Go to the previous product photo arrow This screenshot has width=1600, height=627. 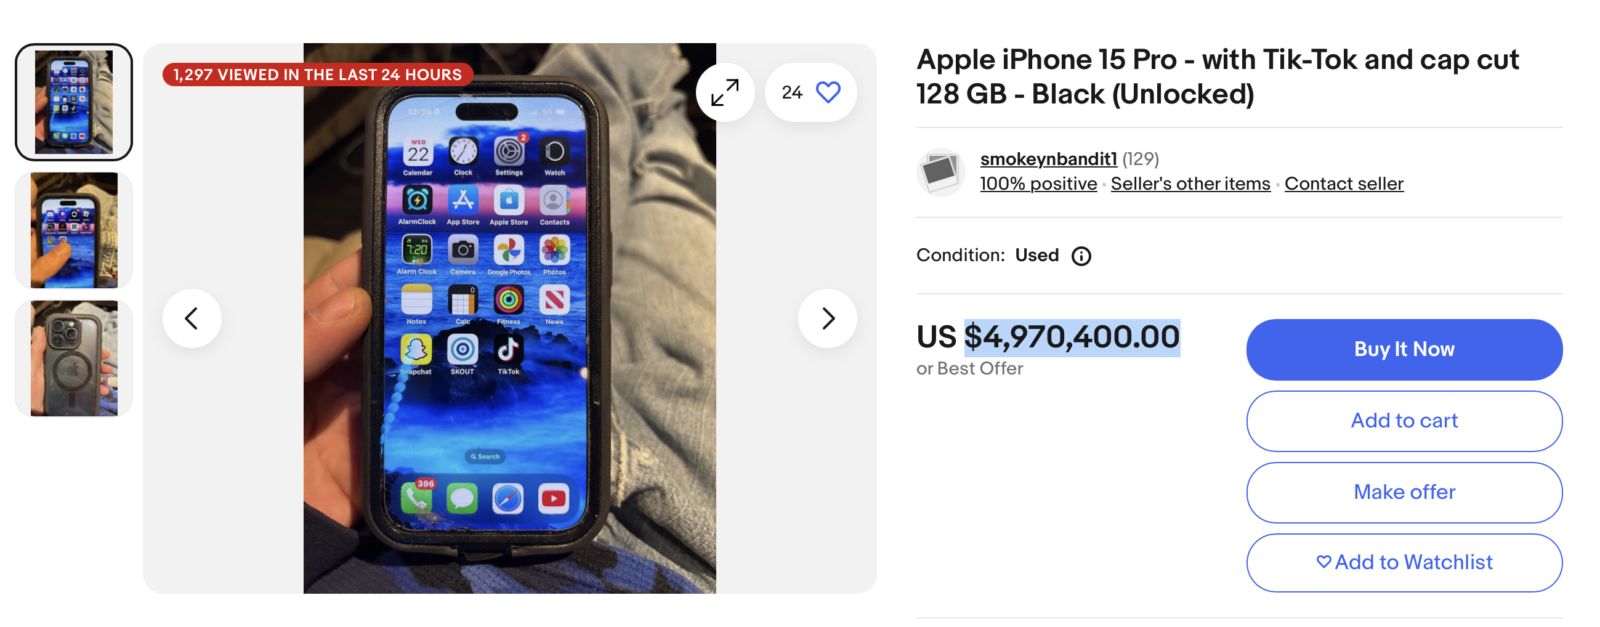point(192,318)
